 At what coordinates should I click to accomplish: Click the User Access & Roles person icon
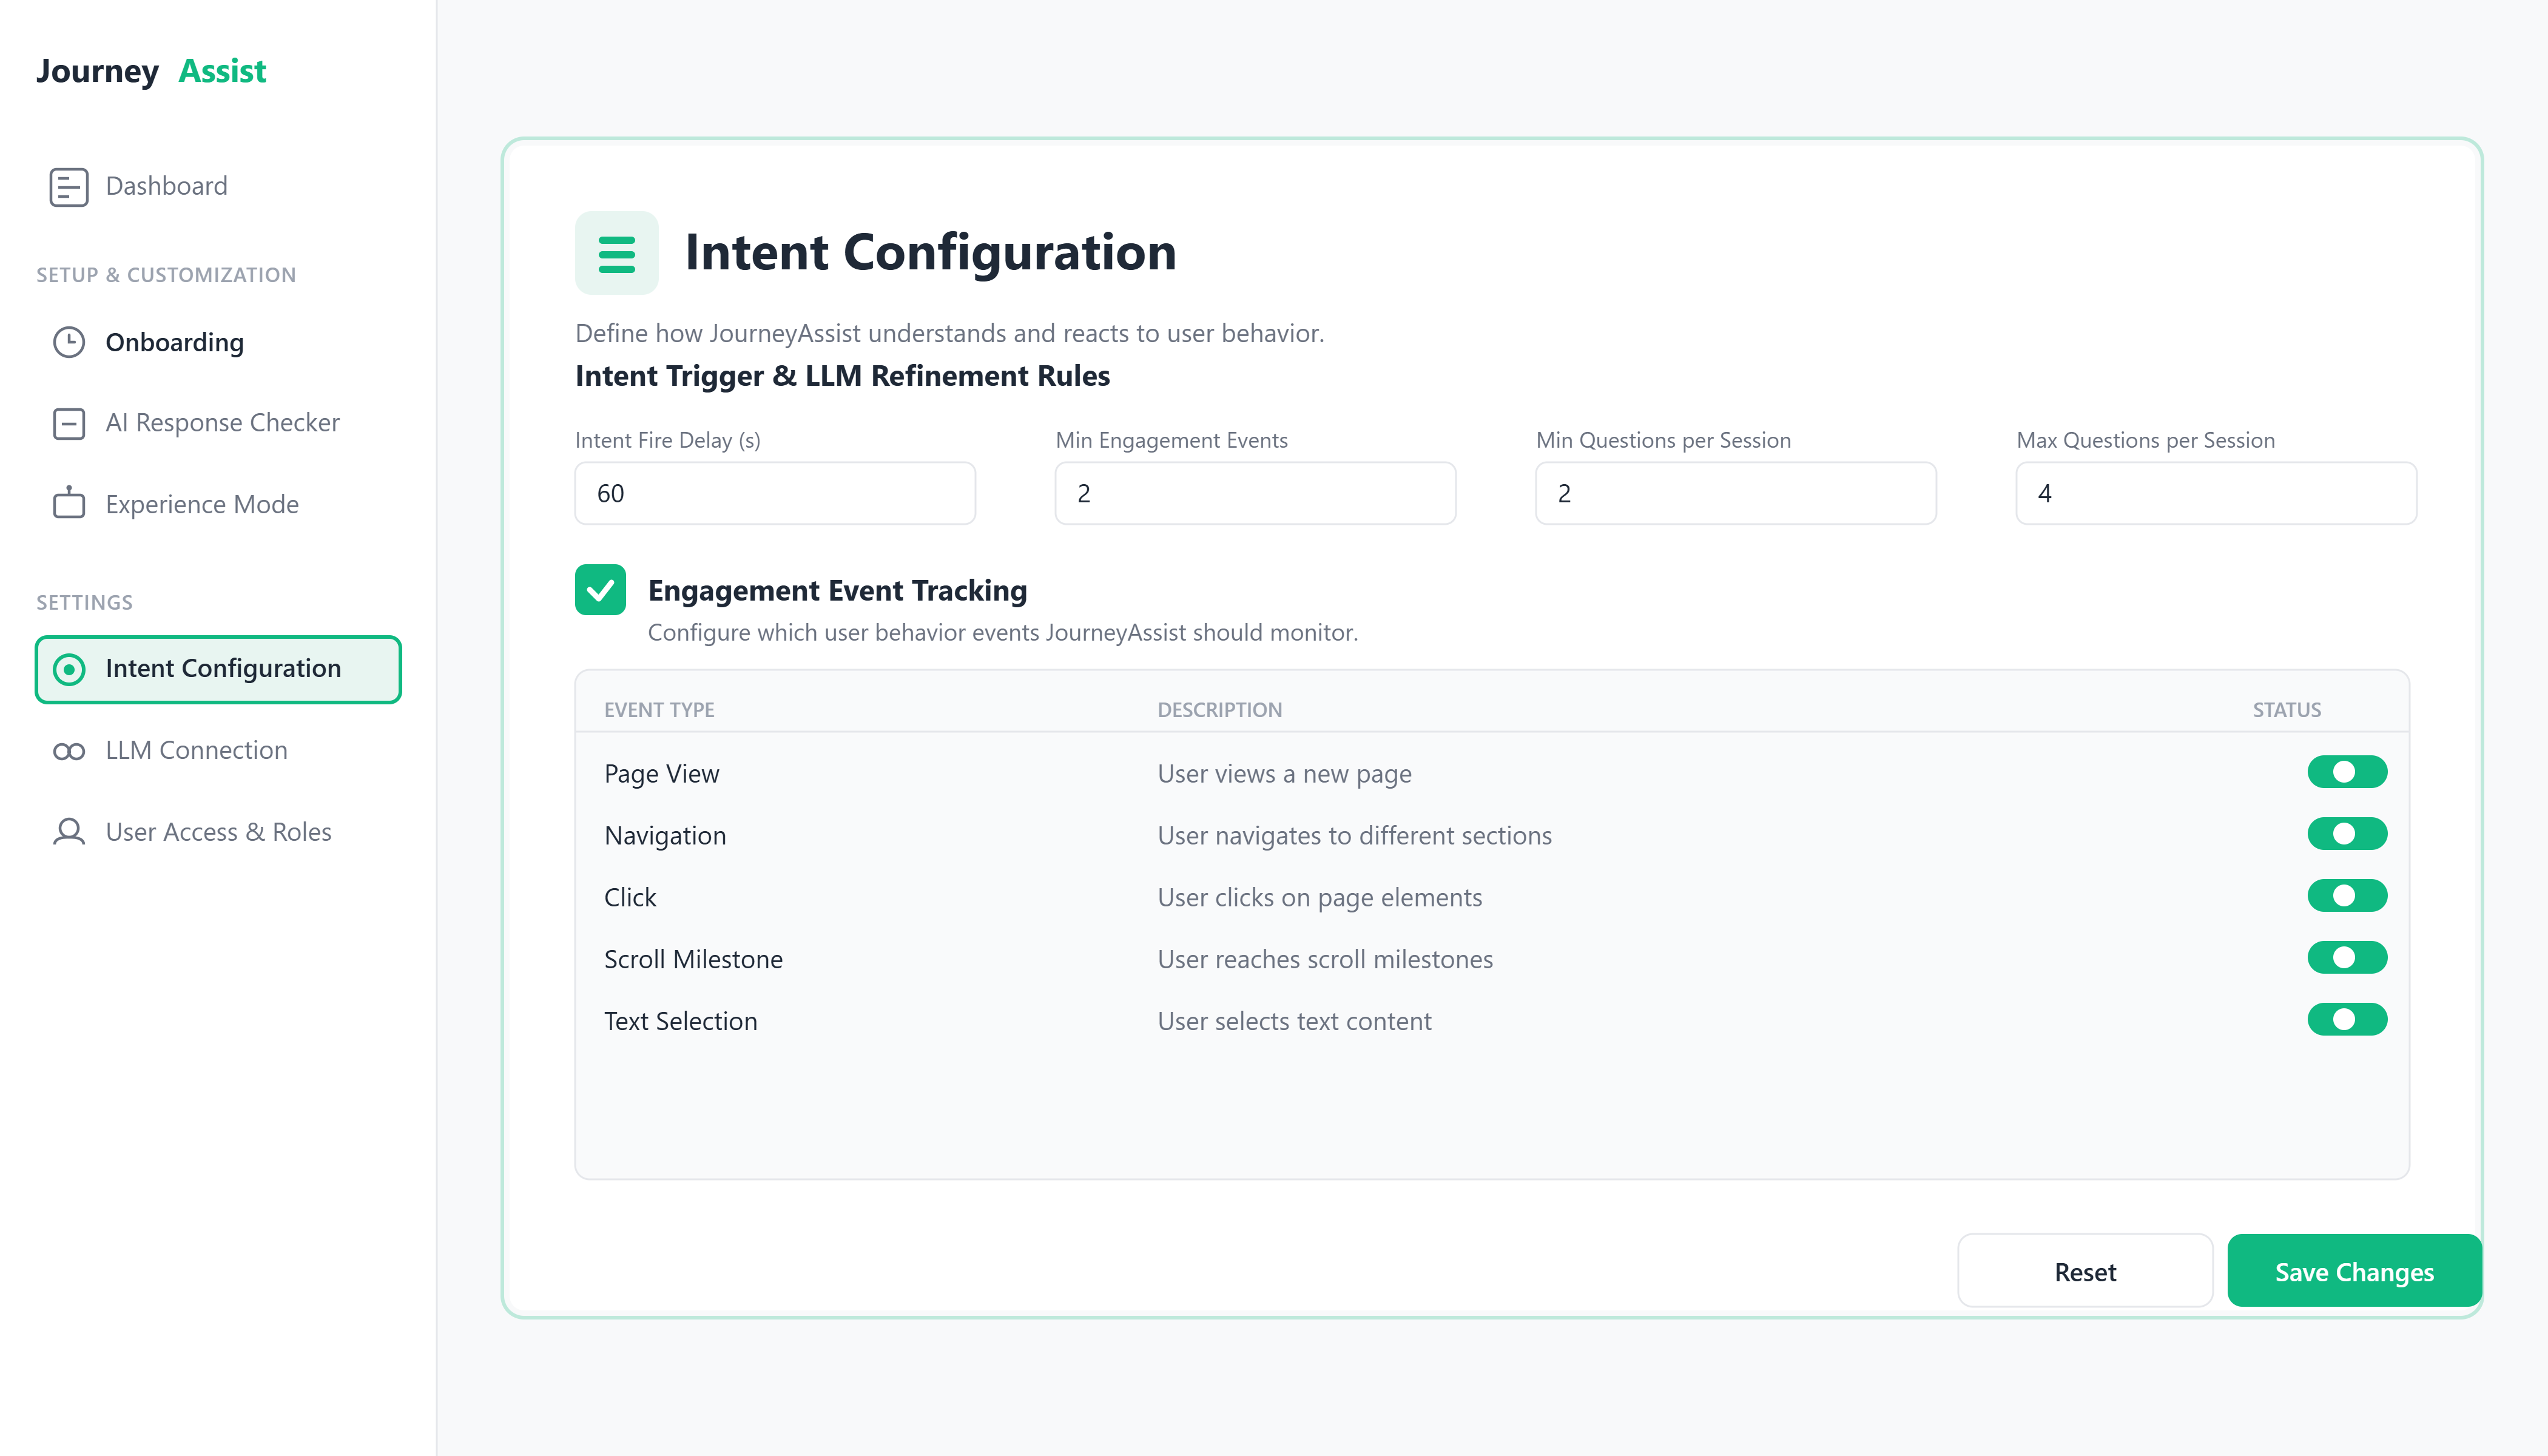point(68,832)
